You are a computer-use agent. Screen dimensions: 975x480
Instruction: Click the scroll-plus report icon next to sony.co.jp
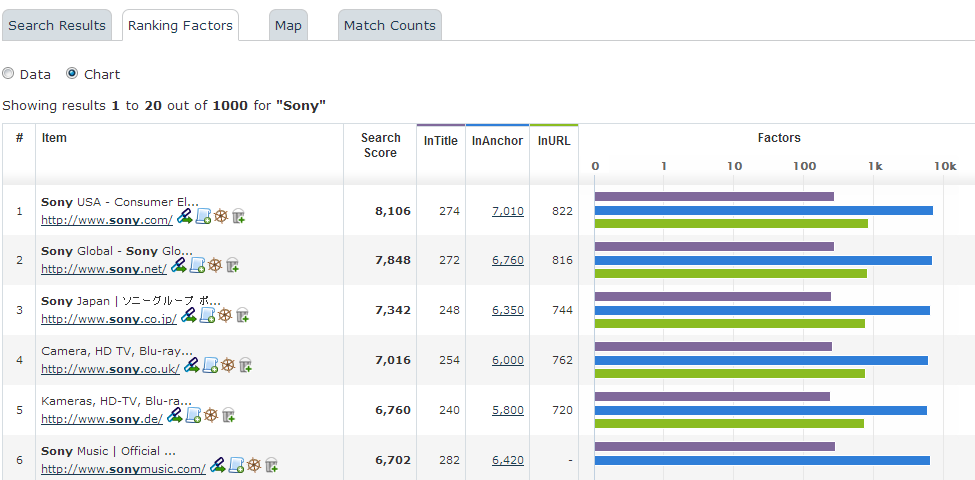point(208,315)
